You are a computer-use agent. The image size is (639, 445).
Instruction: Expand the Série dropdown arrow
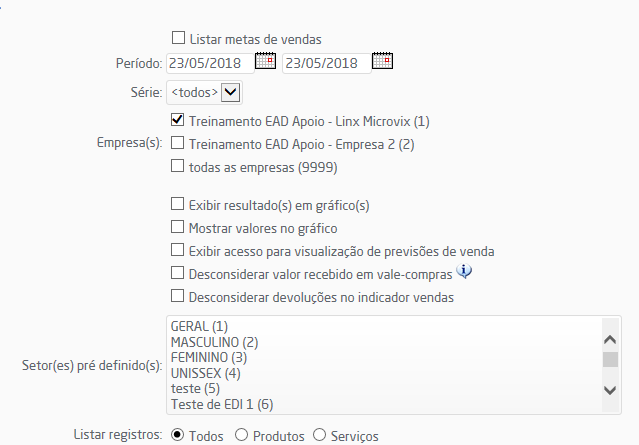[230, 92]
